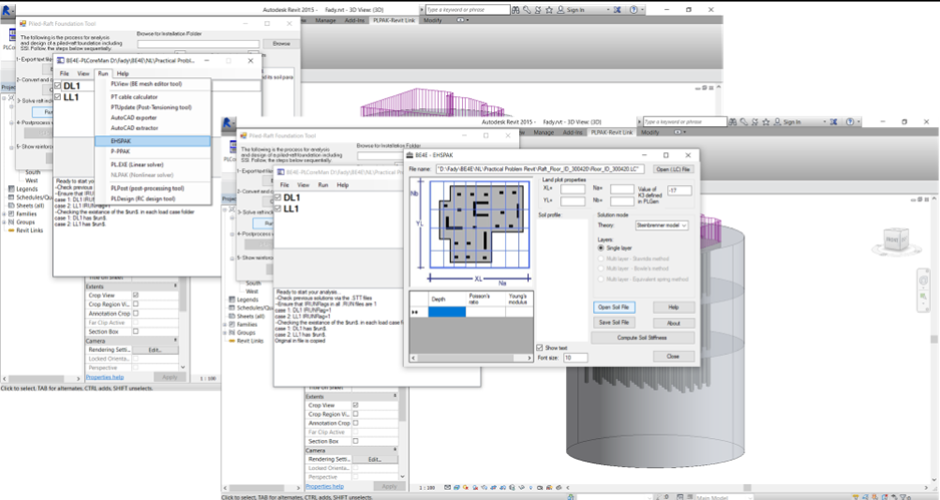The width and height of the screenshot is (940, 500).
Task: Toggle the LL1 checkbox in upper PLCoreMan window
Action: tap(58, 97)
